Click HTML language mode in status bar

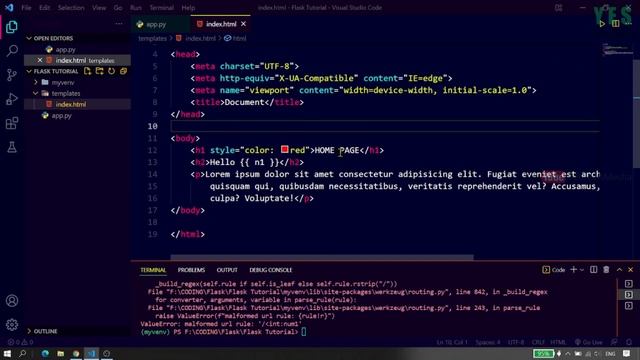558,342
